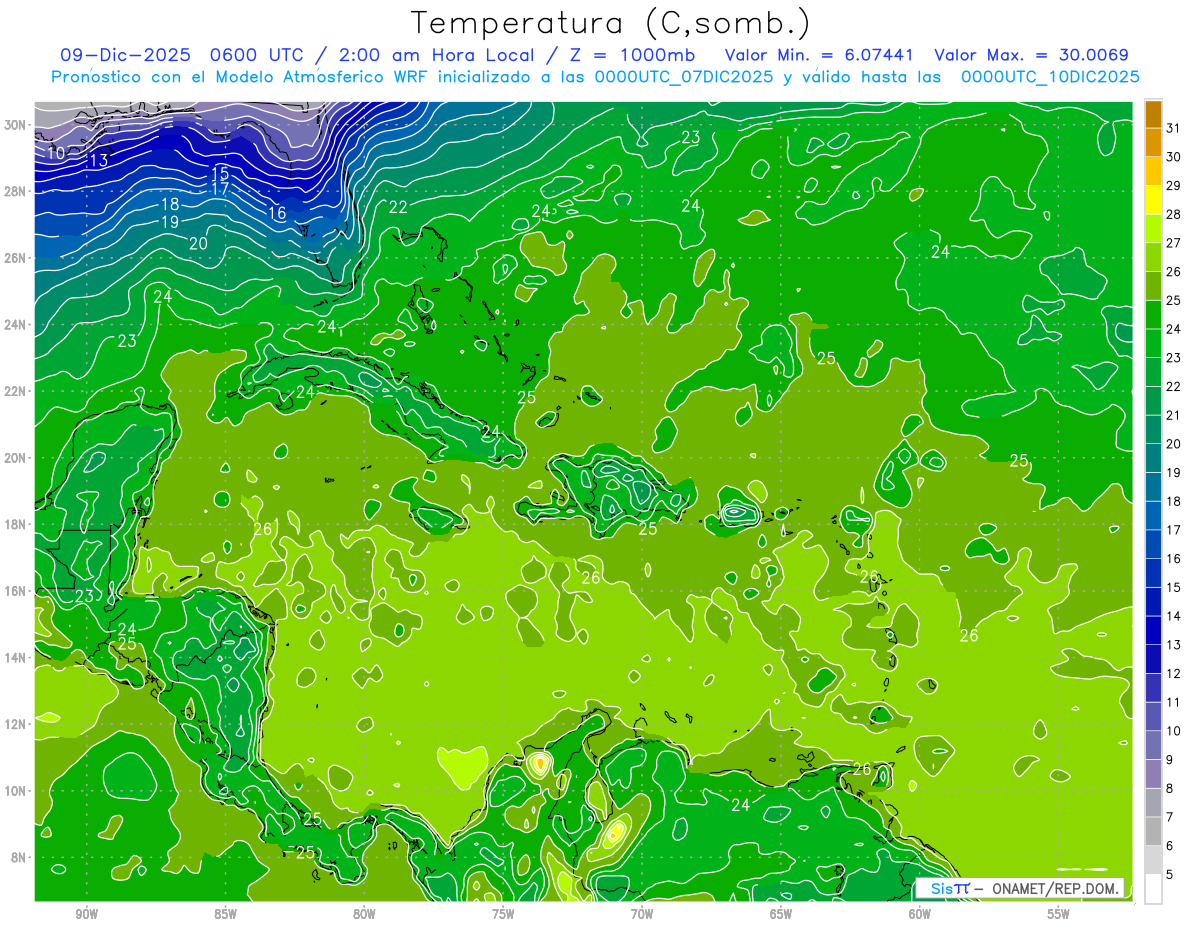Screen dimensions: 1200x927
Task: Click the '22' legend scale label
Action: (1174, 387)
